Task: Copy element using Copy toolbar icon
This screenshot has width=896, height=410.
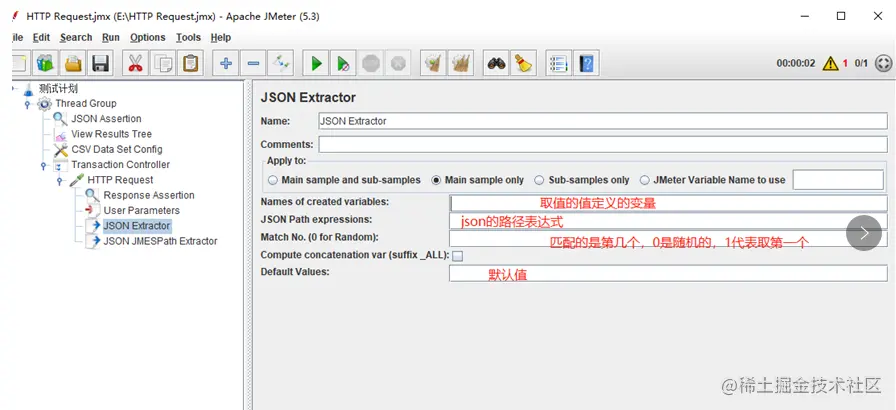Action: pos(163,63)
